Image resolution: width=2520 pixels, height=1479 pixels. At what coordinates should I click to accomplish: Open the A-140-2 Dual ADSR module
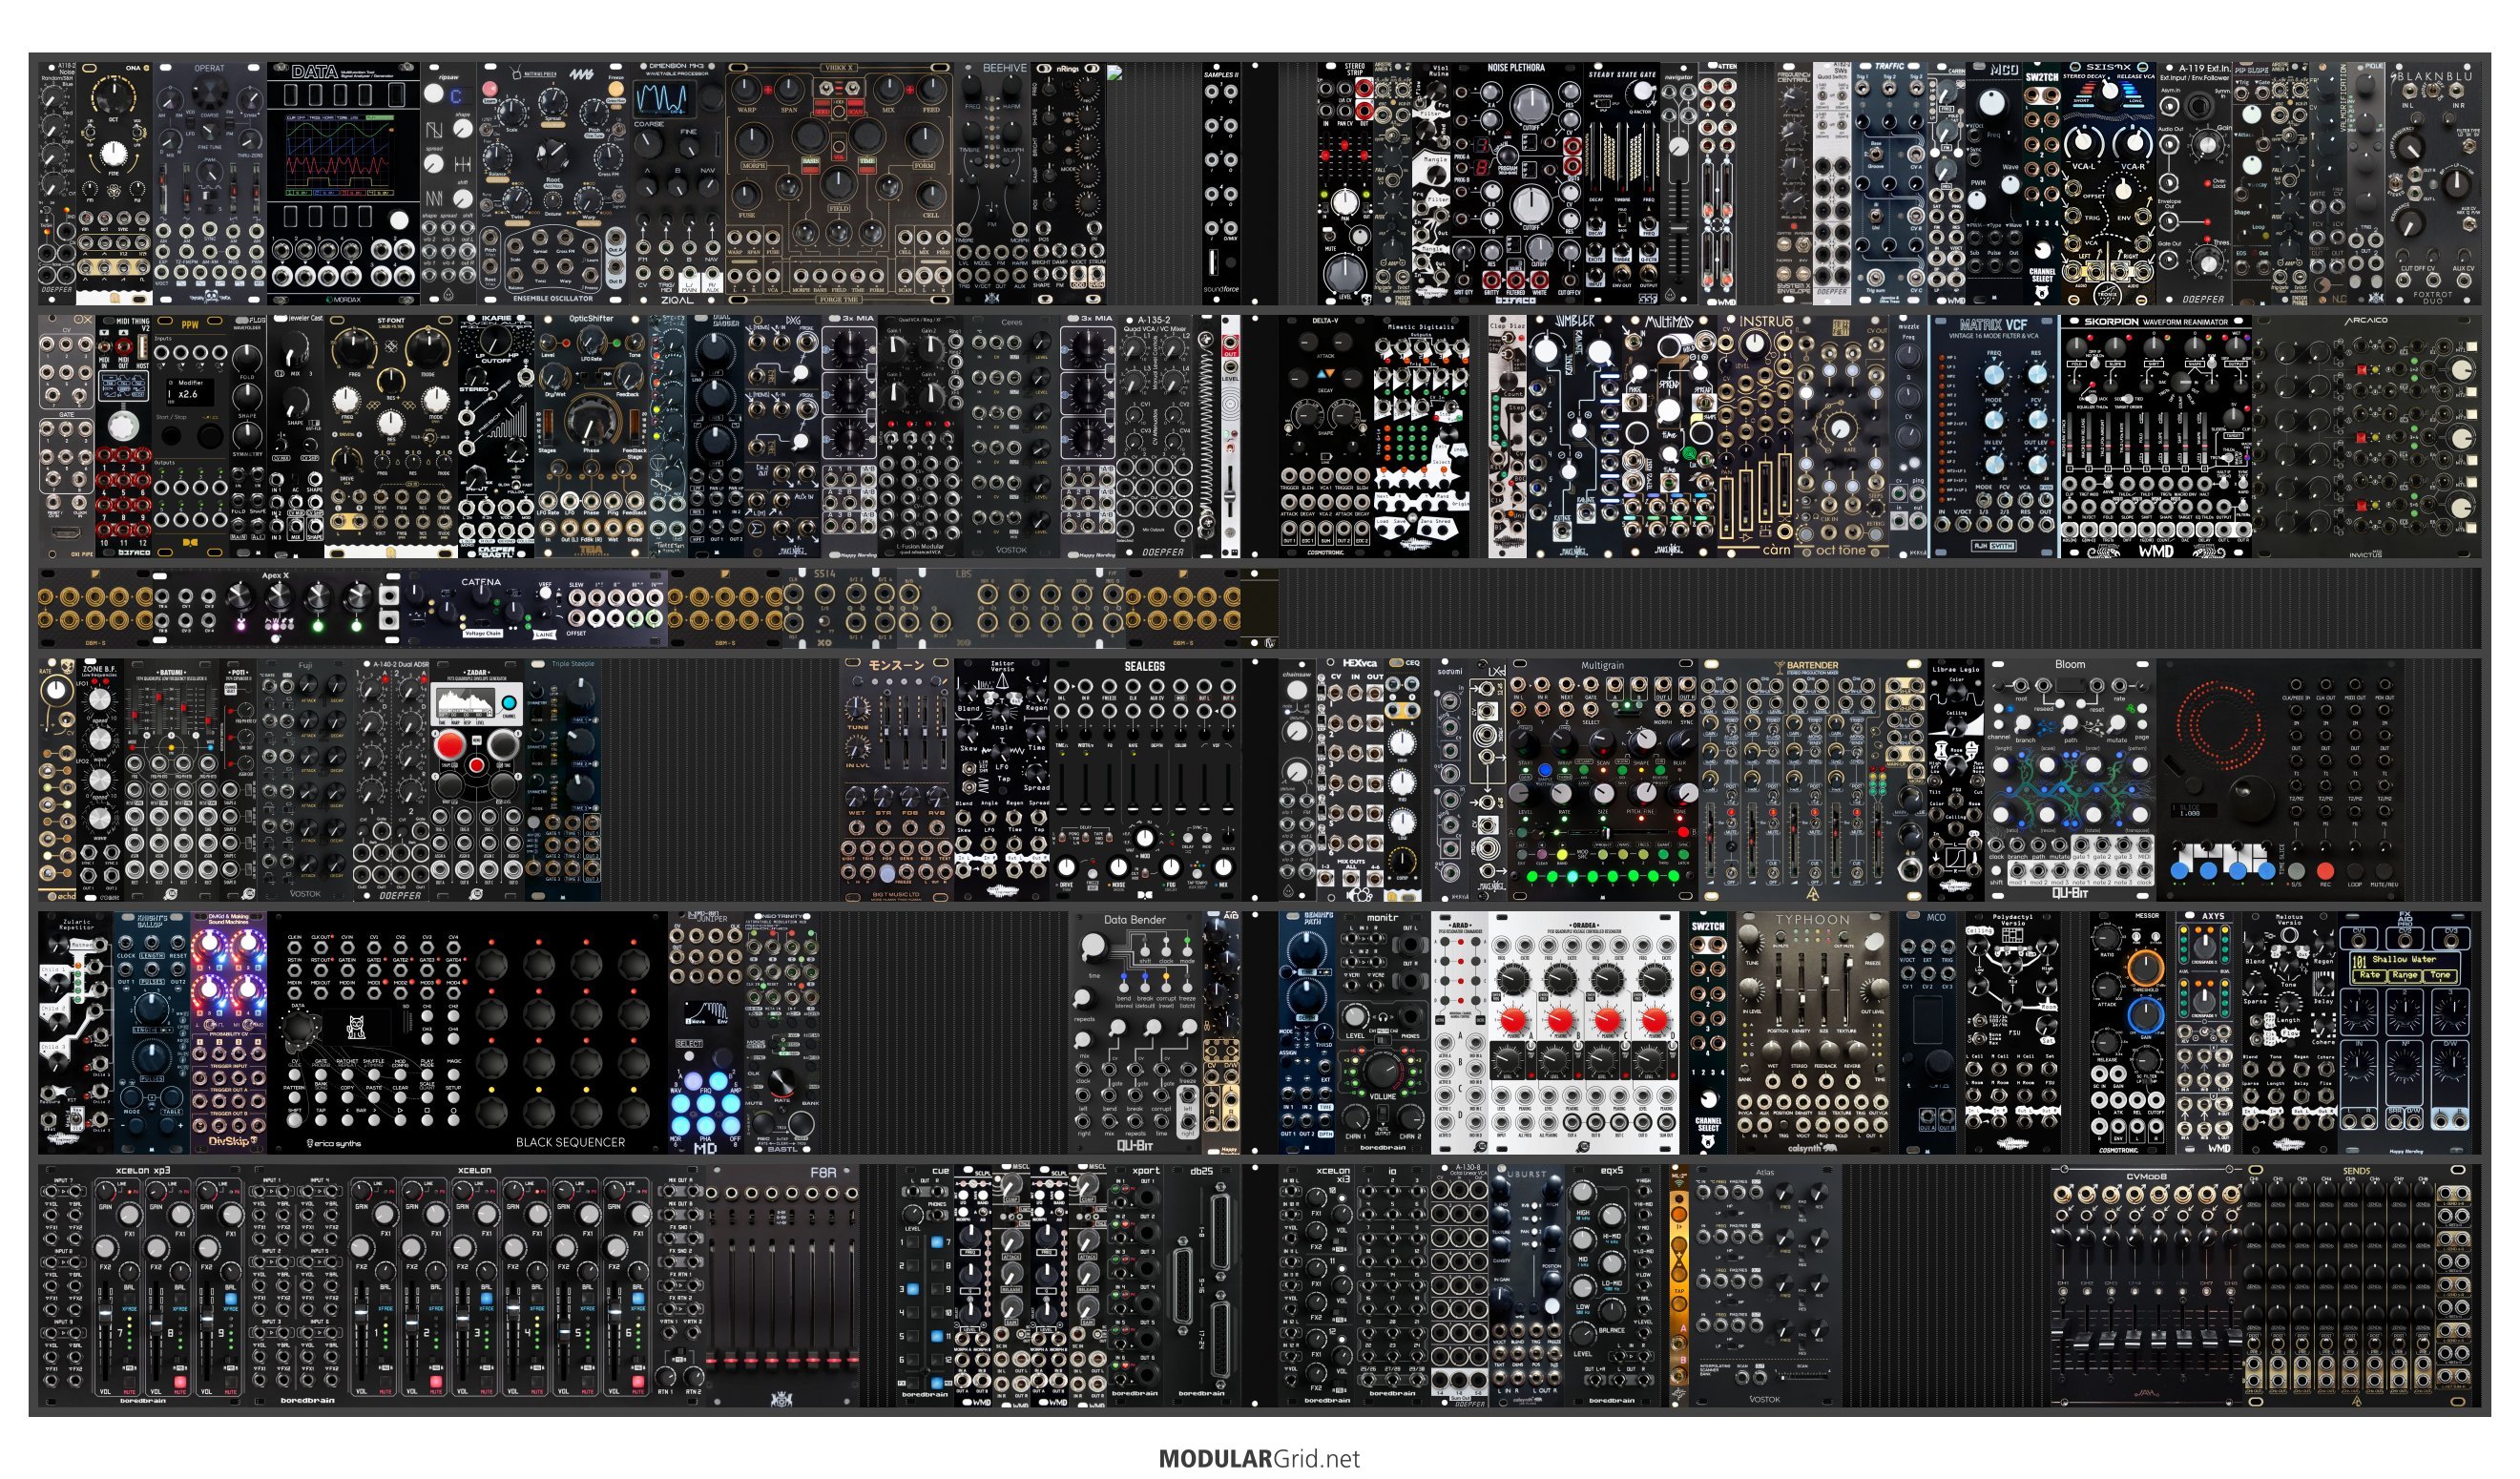pyautogui.click(x=392, y=779)
